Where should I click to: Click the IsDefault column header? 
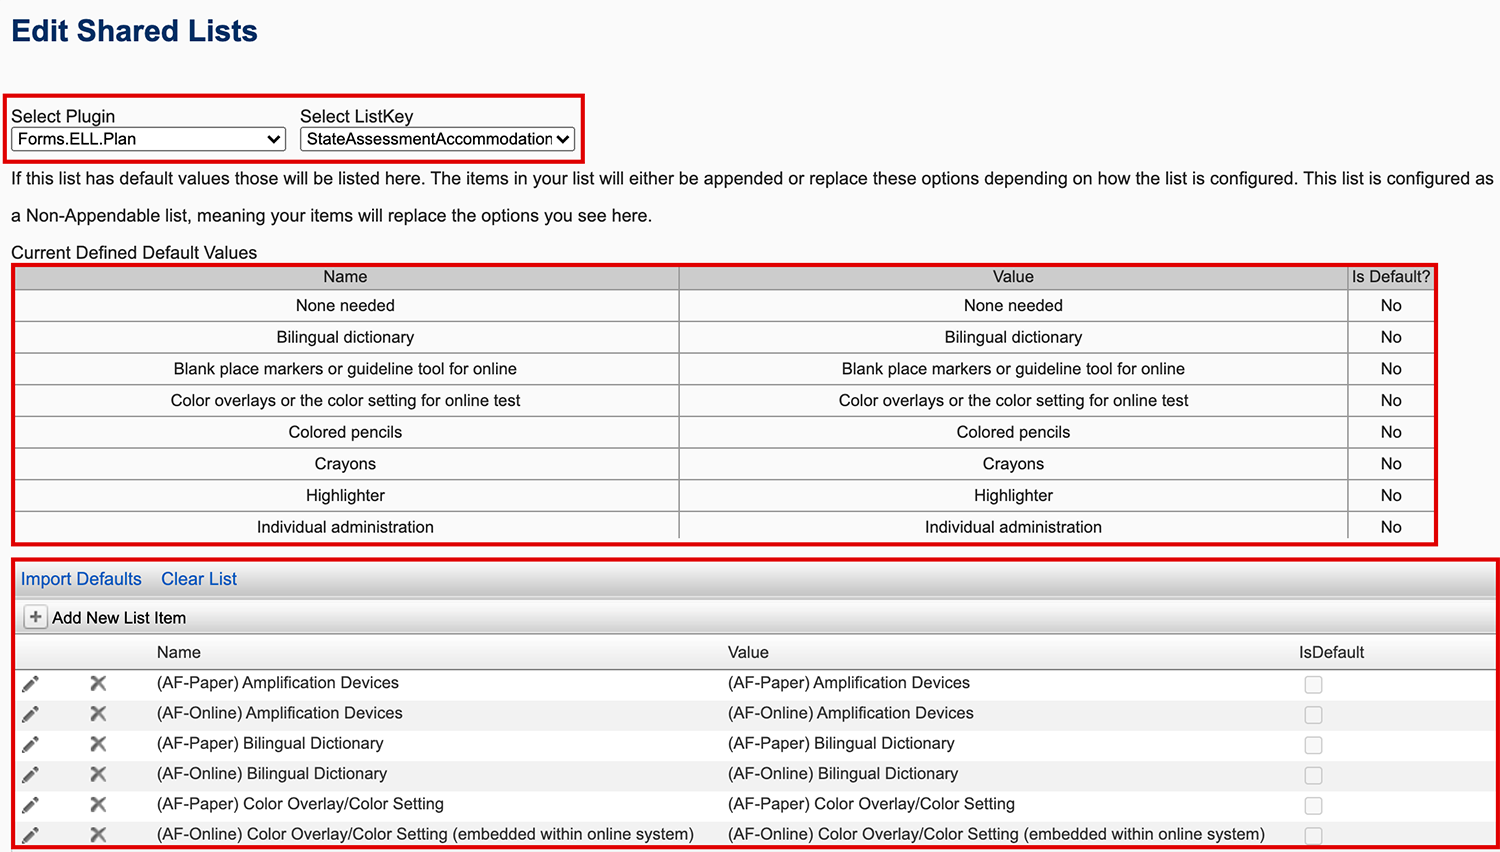click(1331, 652)
